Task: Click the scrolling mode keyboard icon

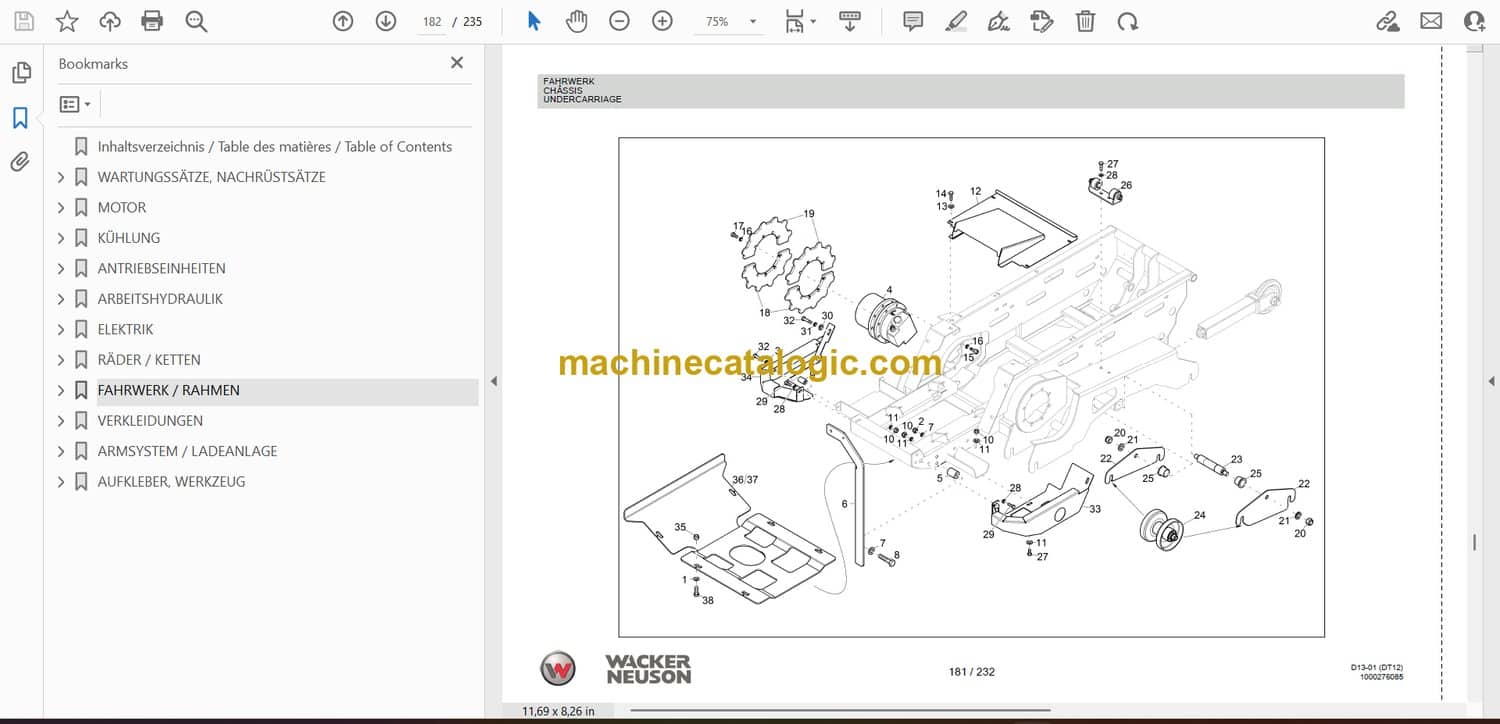Action: pyautogui.click(x=850, y=21)
